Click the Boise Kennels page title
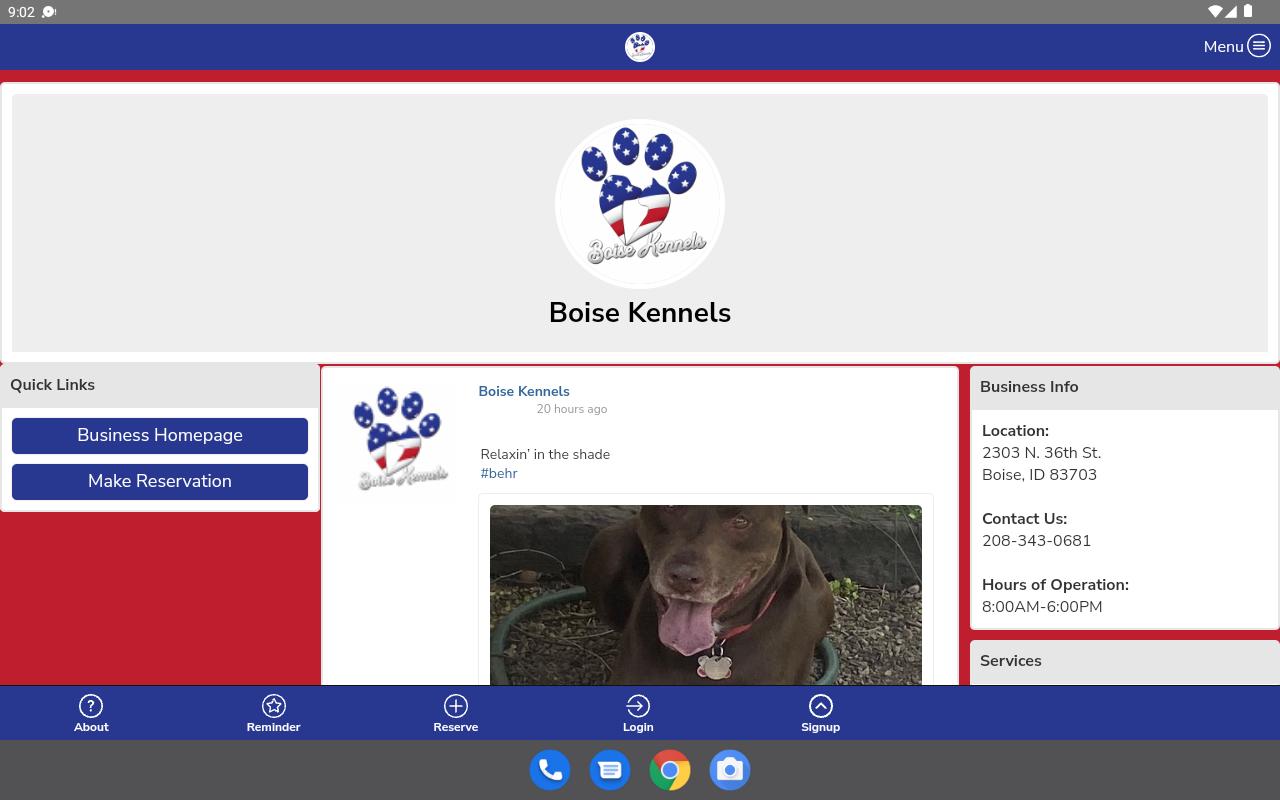 (640, 312)
